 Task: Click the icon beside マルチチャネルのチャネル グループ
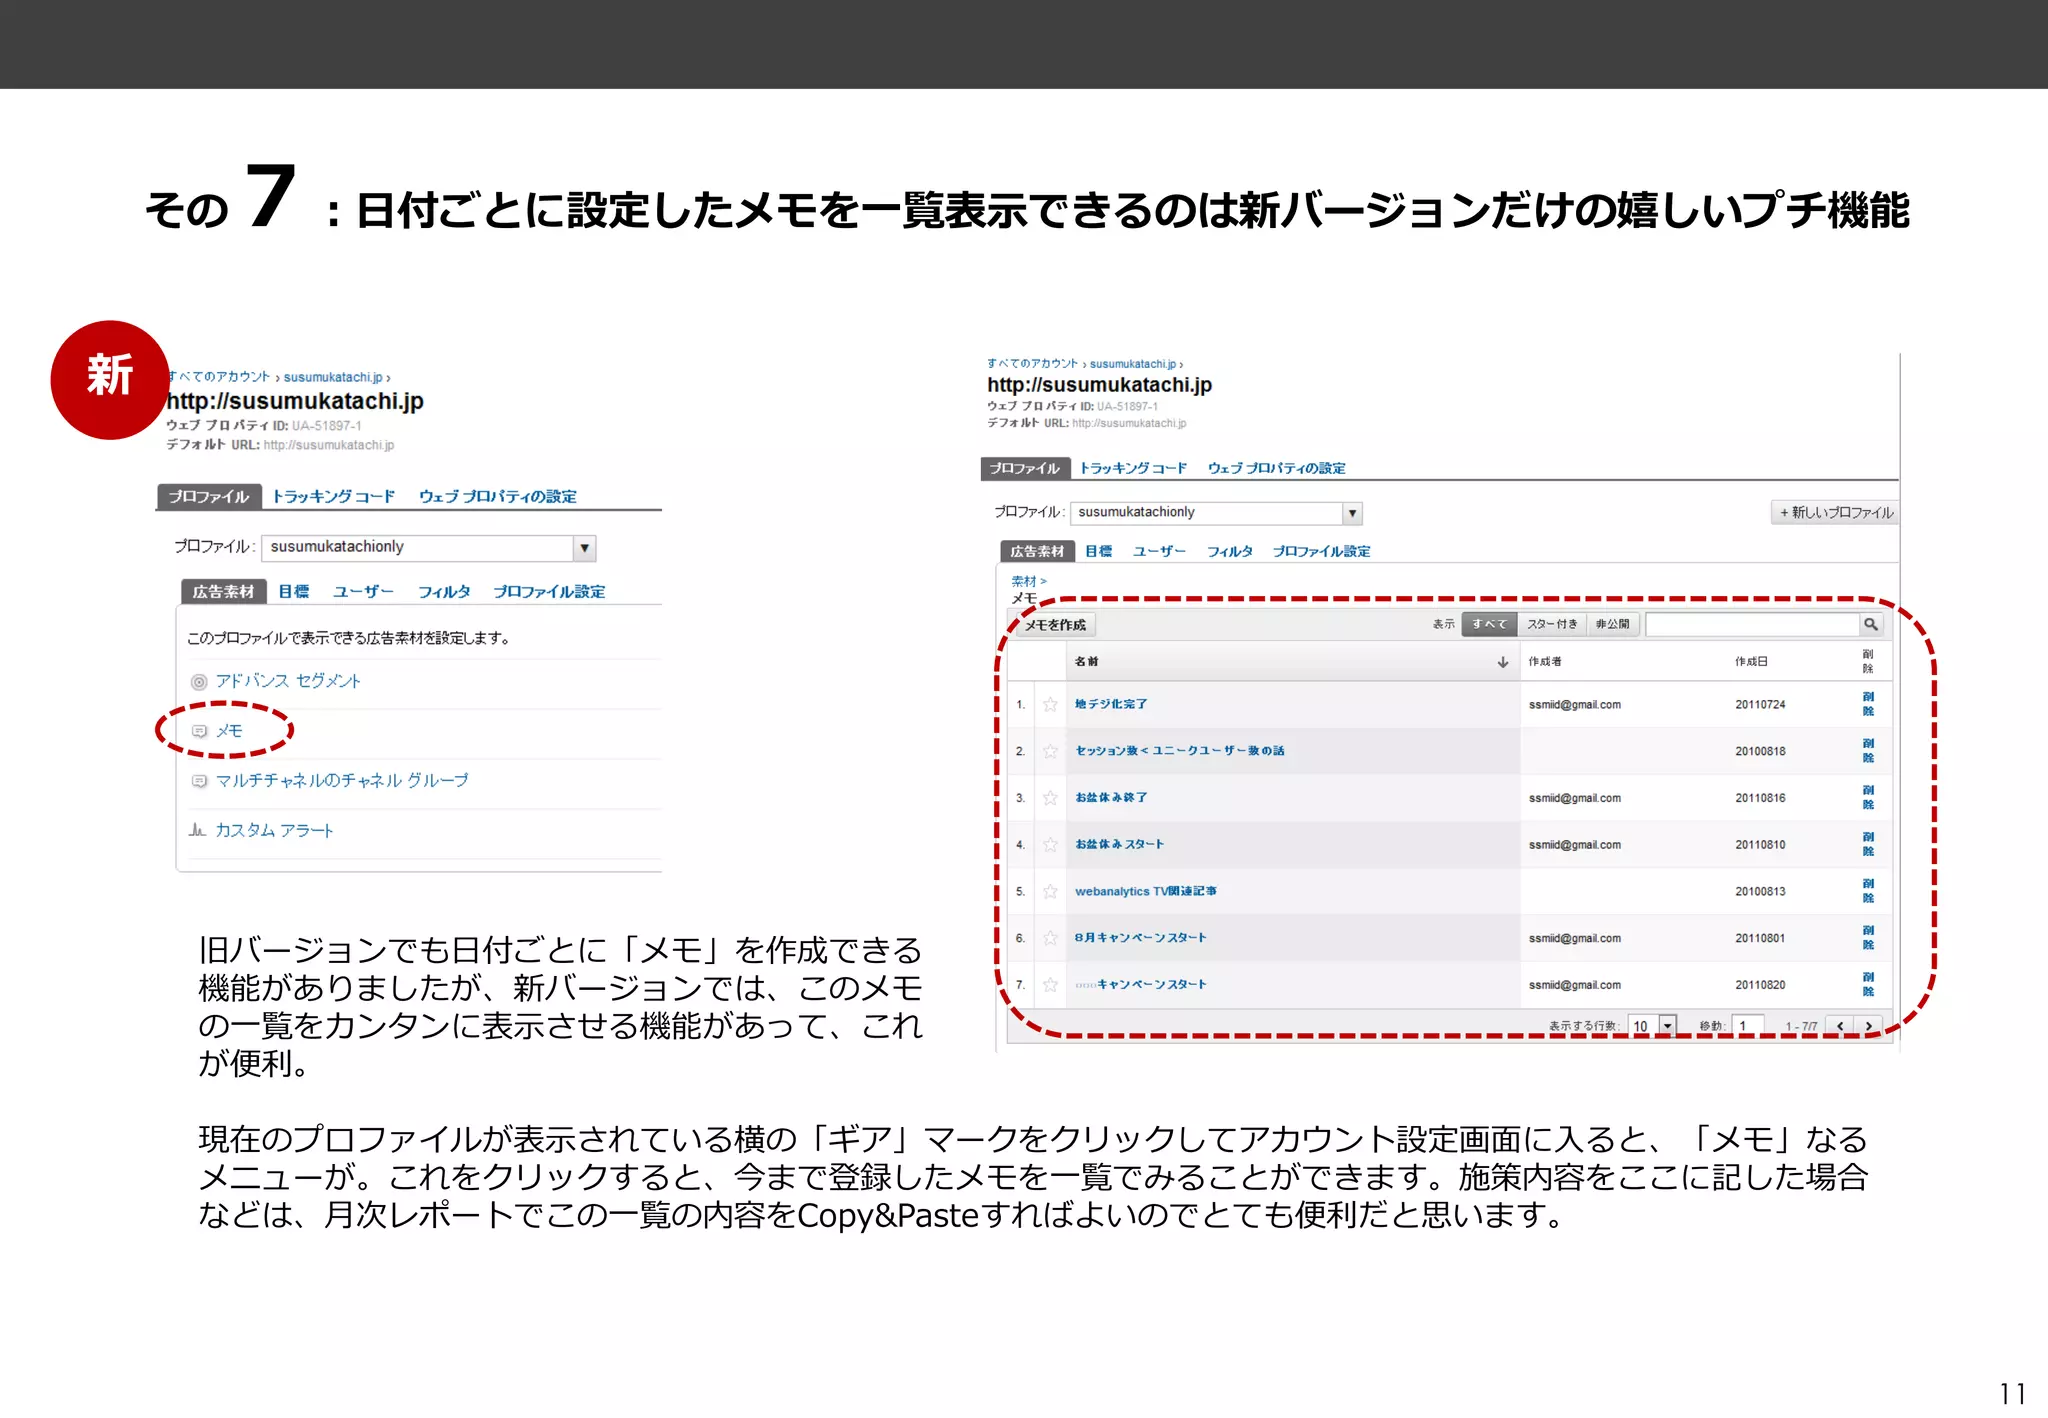coord(199,781)
